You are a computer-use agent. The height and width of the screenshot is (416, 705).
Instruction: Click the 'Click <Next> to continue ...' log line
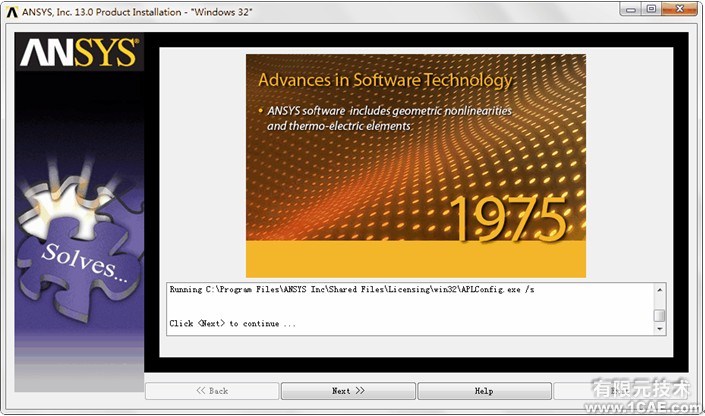[232, 323]
